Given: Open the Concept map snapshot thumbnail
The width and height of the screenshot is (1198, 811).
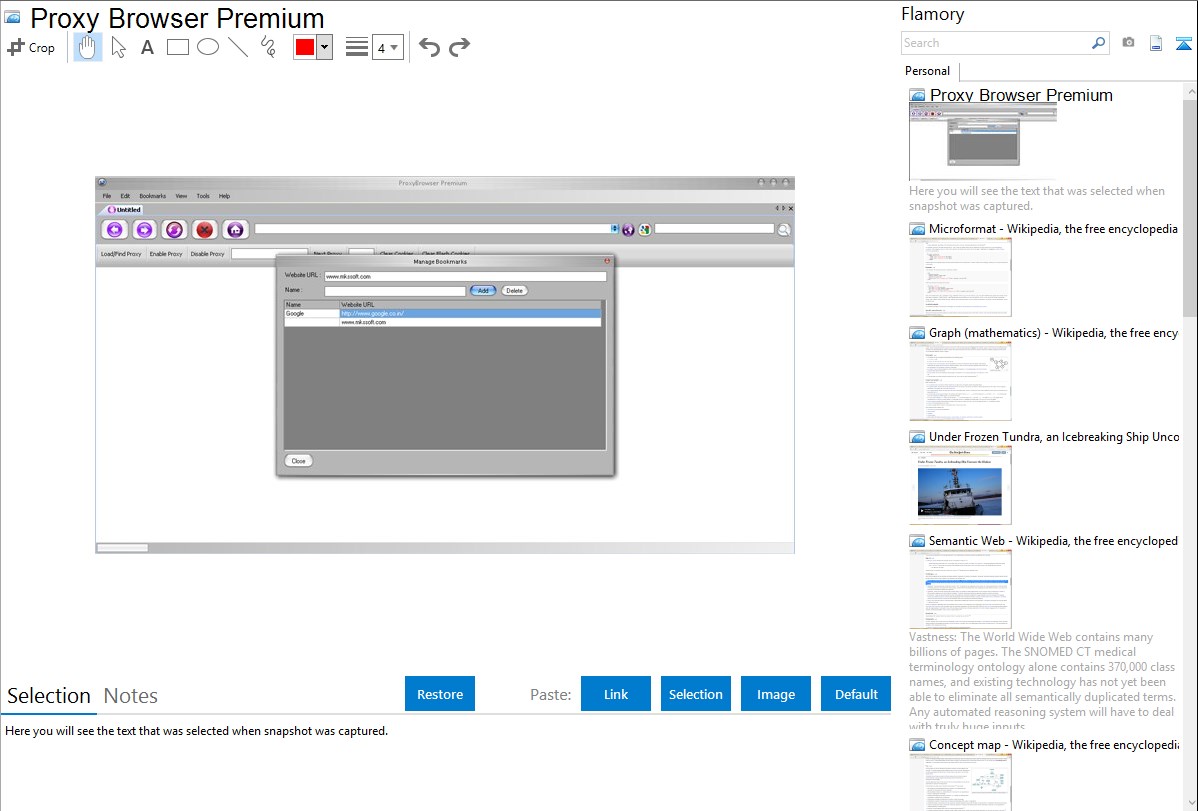Looking at the screenshot, I should tap(960, 782).
